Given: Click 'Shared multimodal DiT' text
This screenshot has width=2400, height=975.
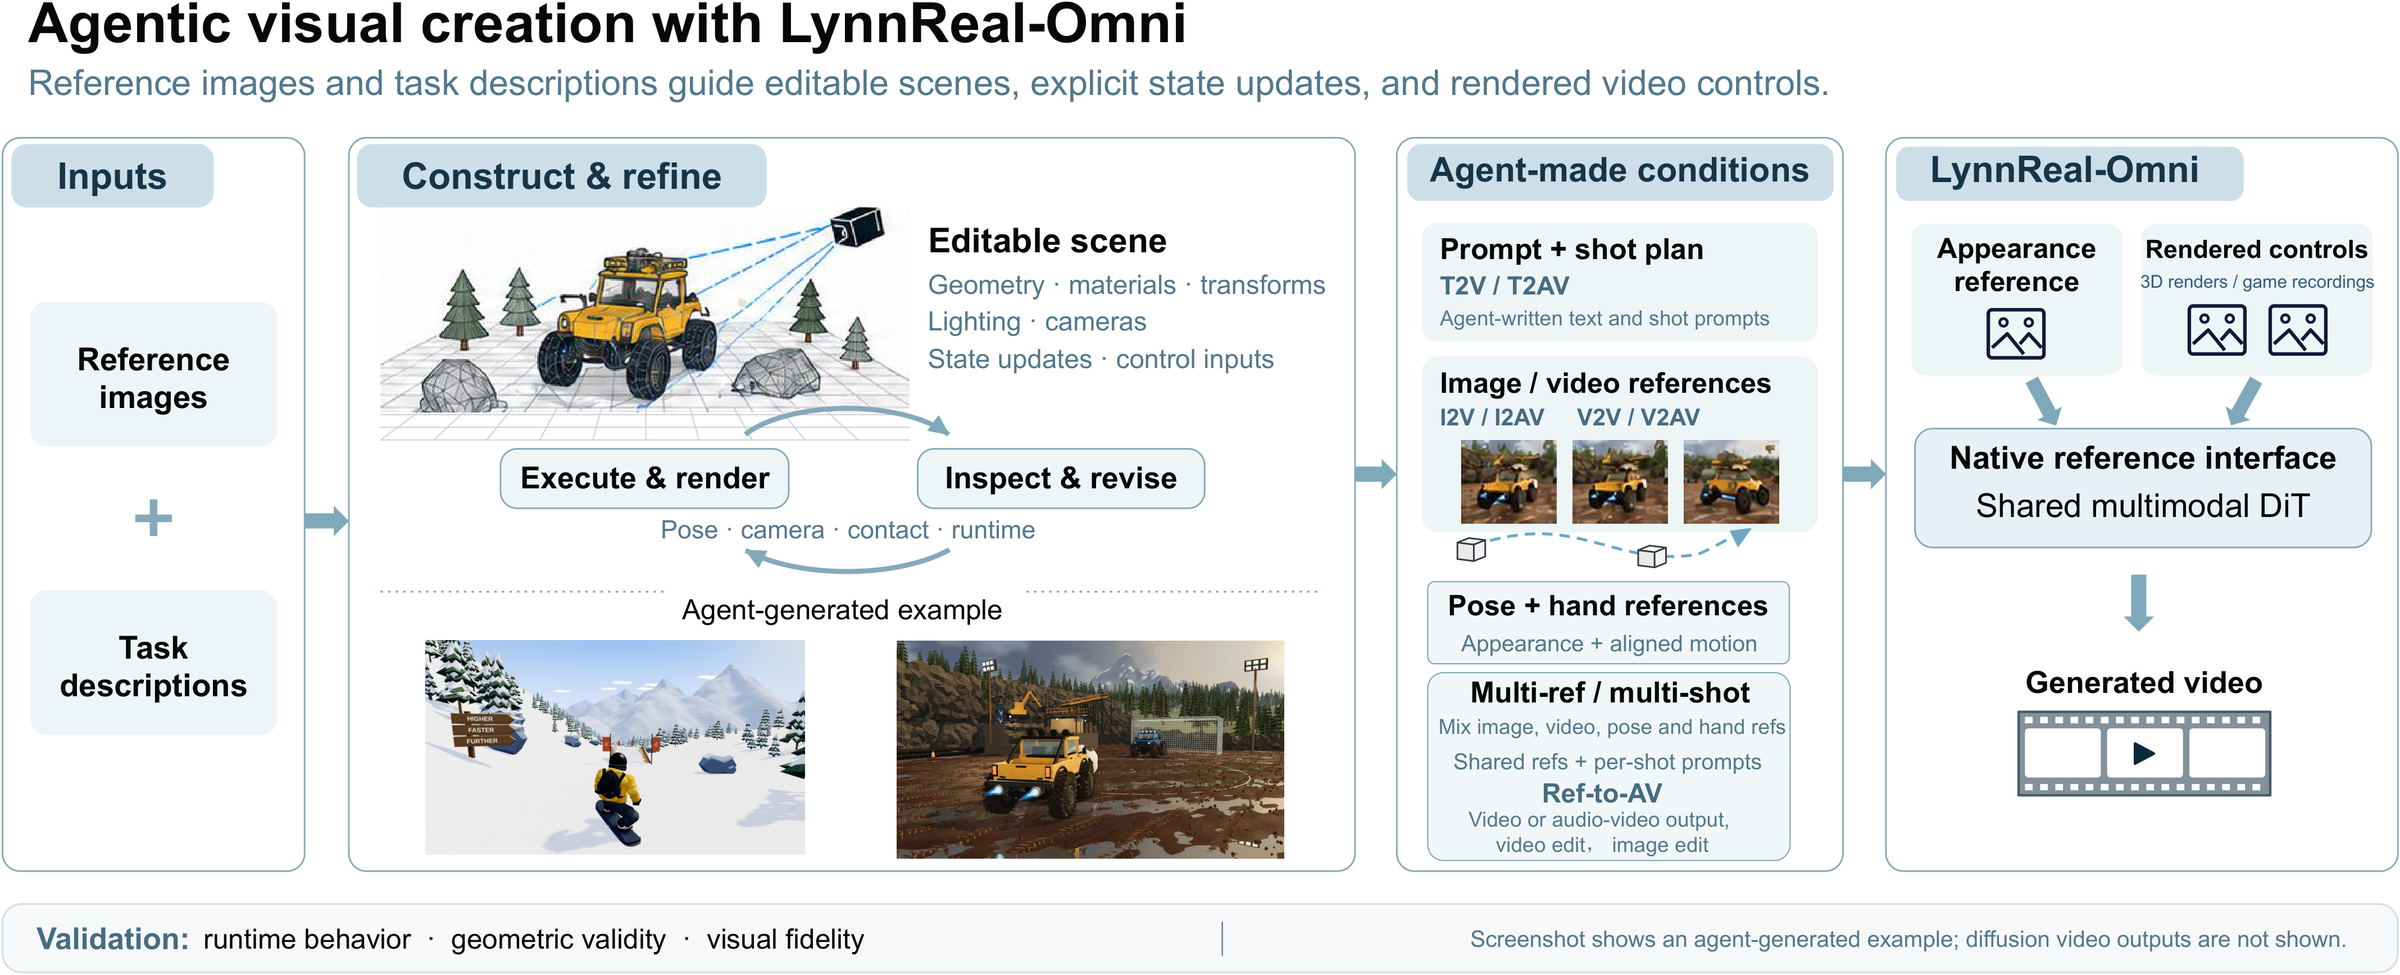Looking at the screenshot, I should pos(2142,506).
